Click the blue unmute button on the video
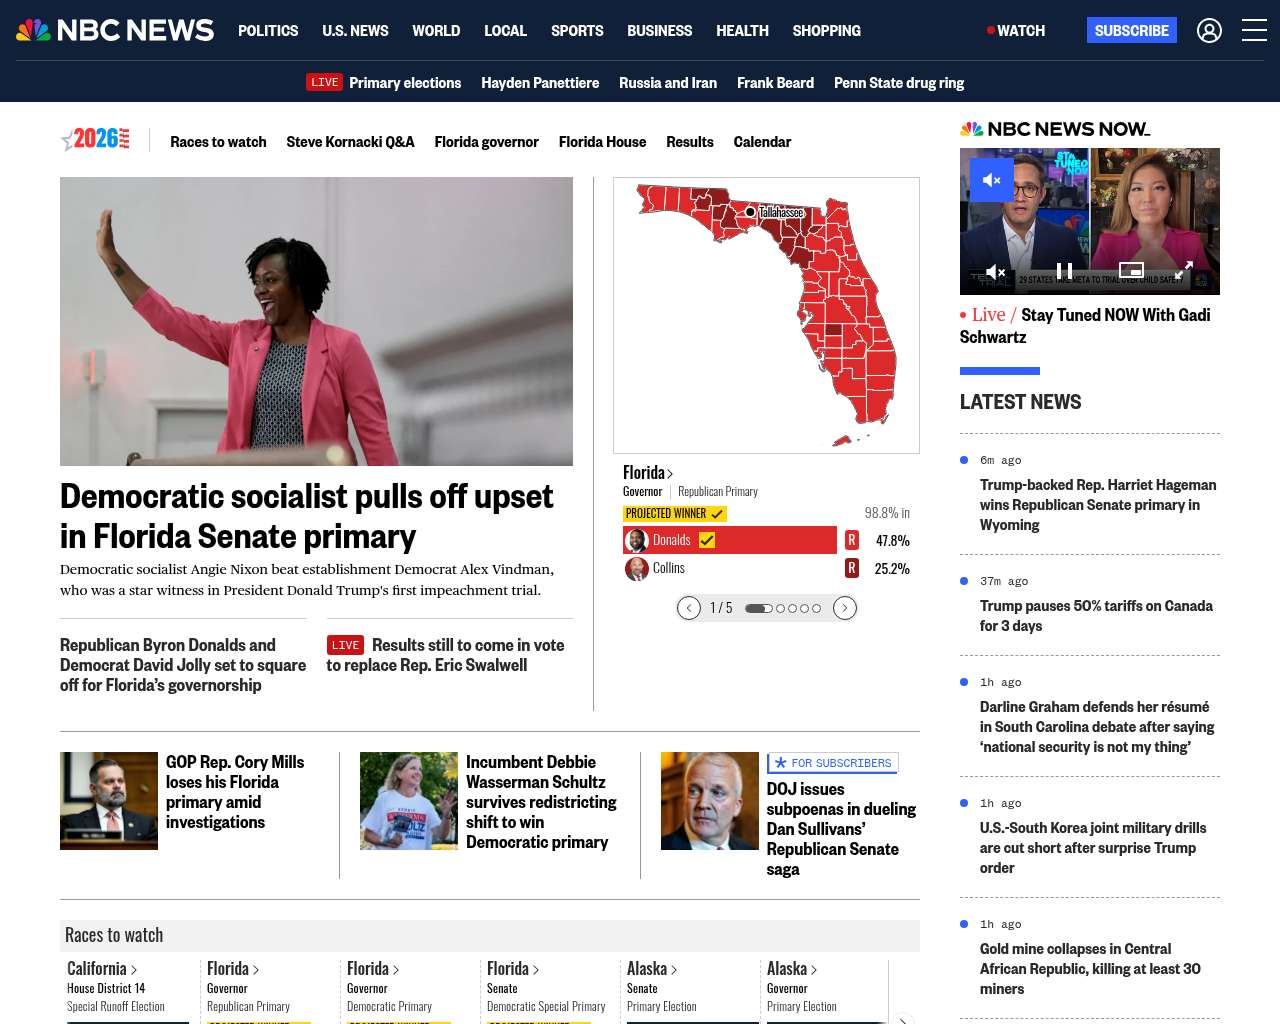The image size is (1280, 1024). click(x=991, y=180)
